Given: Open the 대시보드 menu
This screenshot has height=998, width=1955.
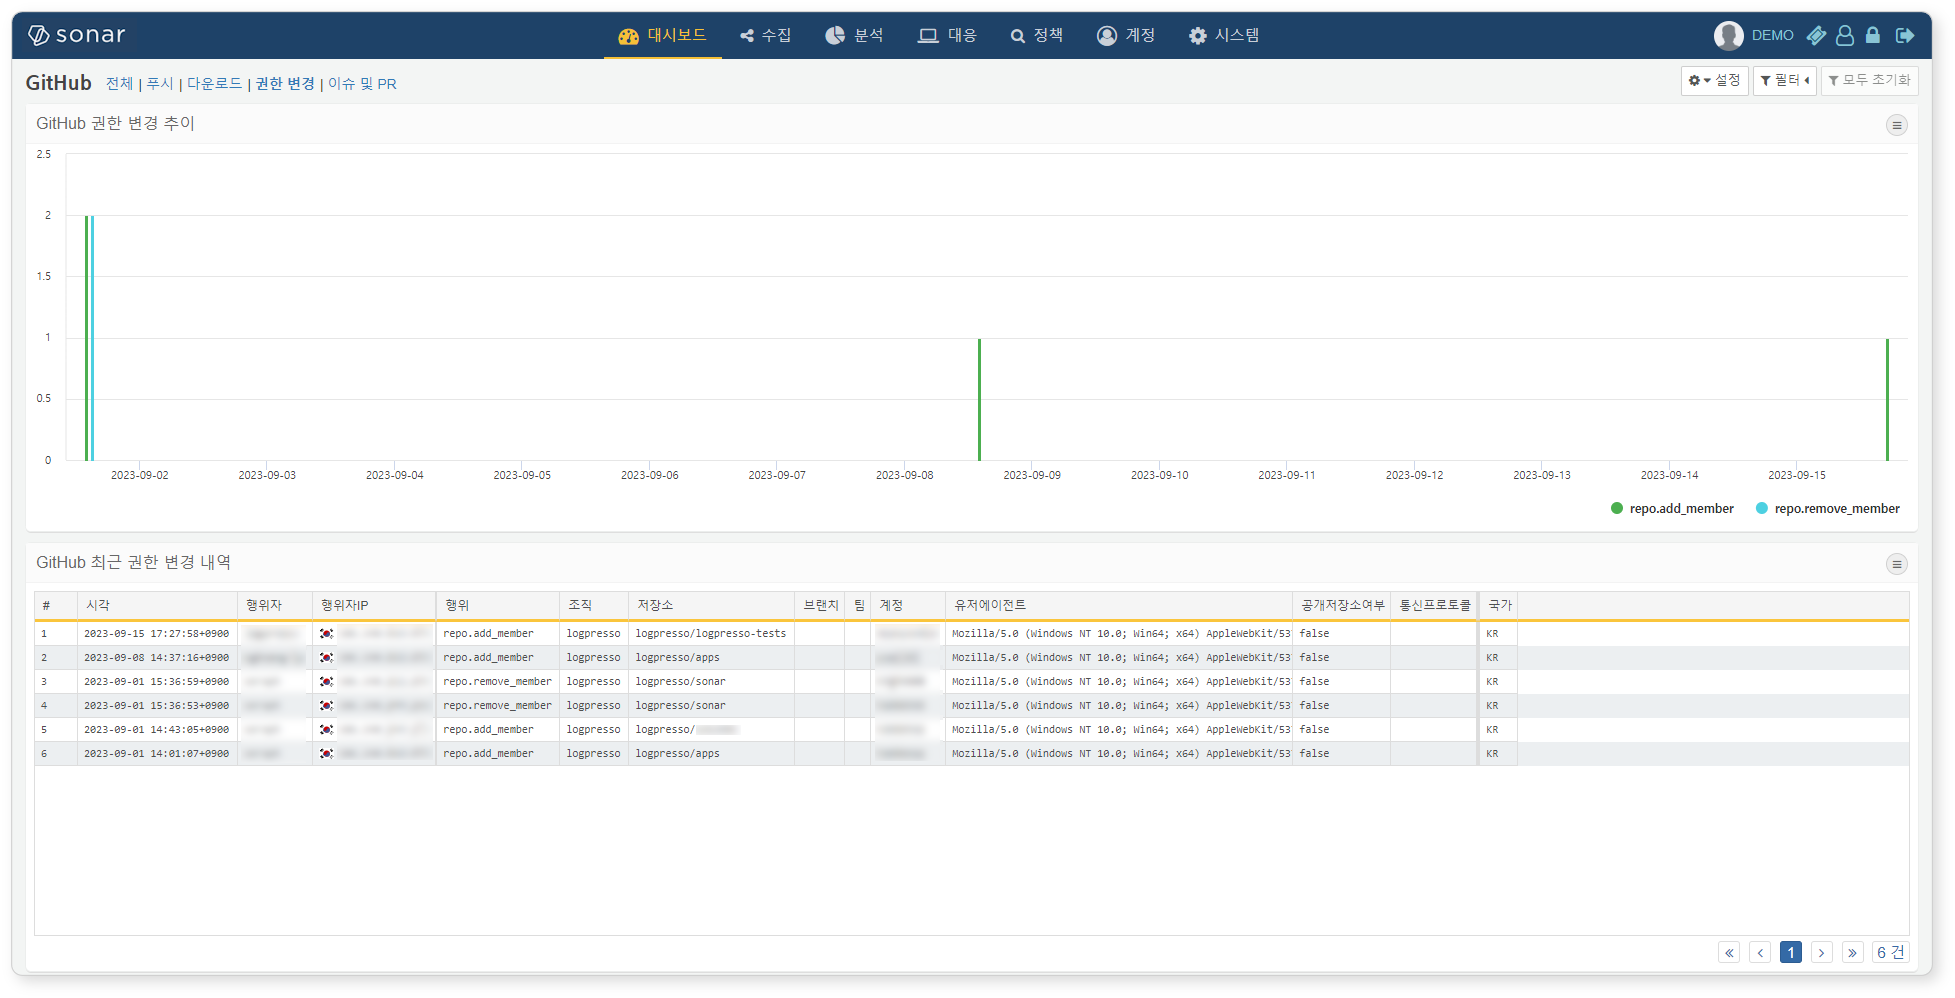Looking at the screenshot, I should [x=662, y=35].
